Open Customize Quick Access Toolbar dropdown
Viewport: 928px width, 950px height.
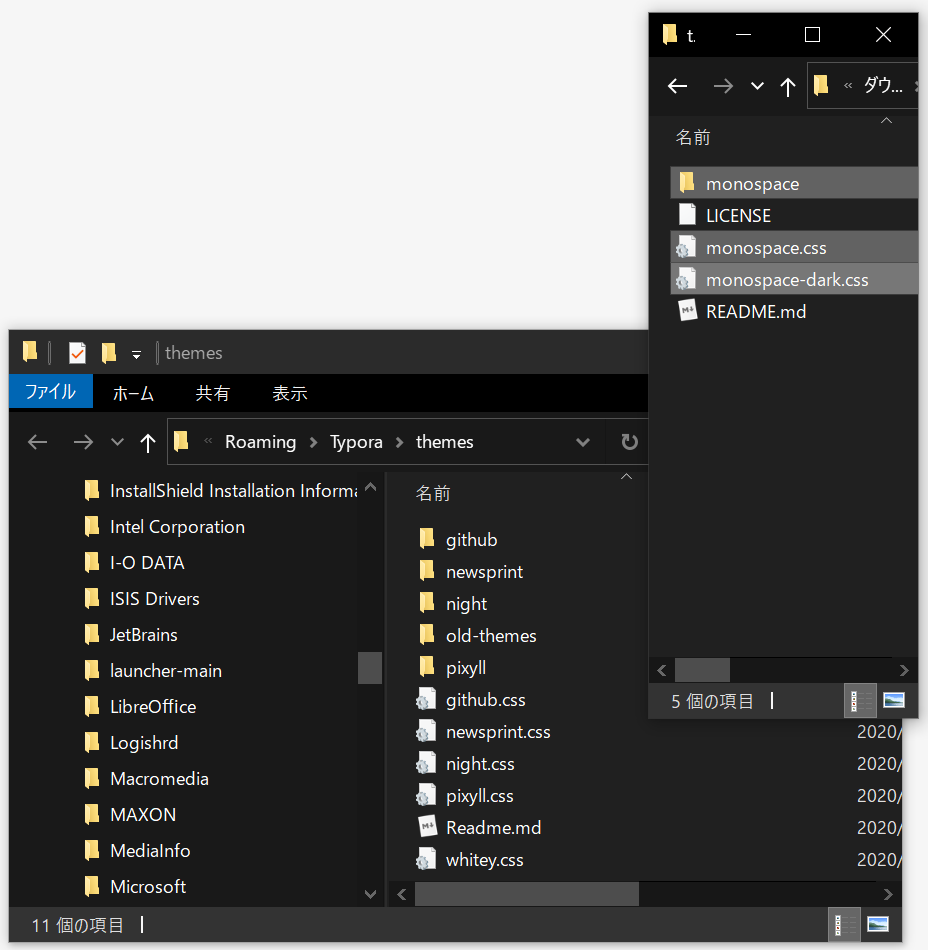136,354
